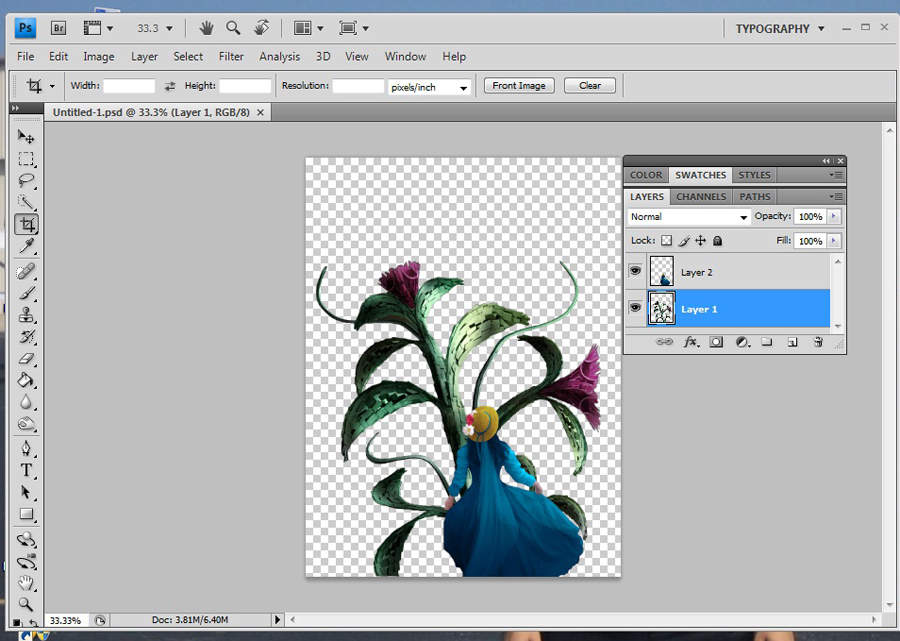Add a layer mask
Screen dimensions: 900x641
coord(716,342)
